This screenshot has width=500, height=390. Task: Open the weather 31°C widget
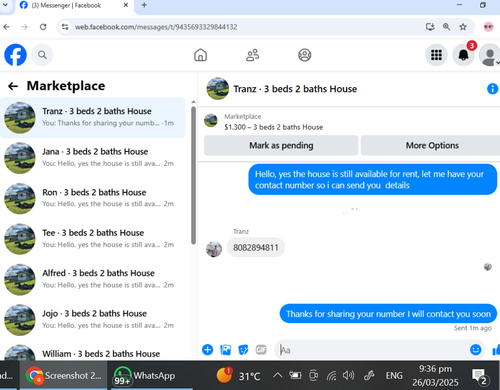[x=238, y=376]
